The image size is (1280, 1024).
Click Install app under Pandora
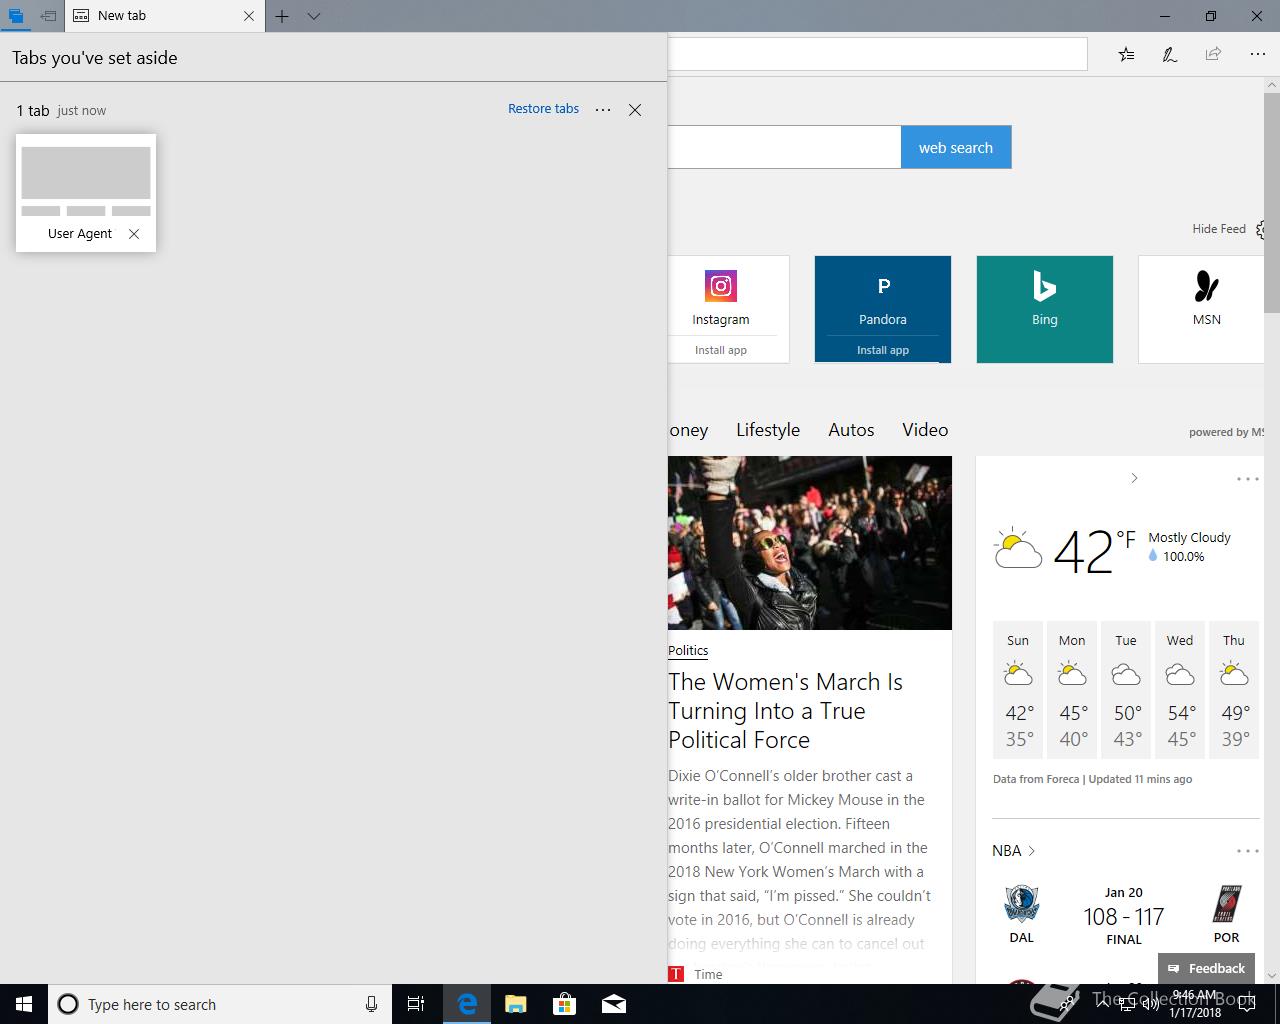[883, 350]
